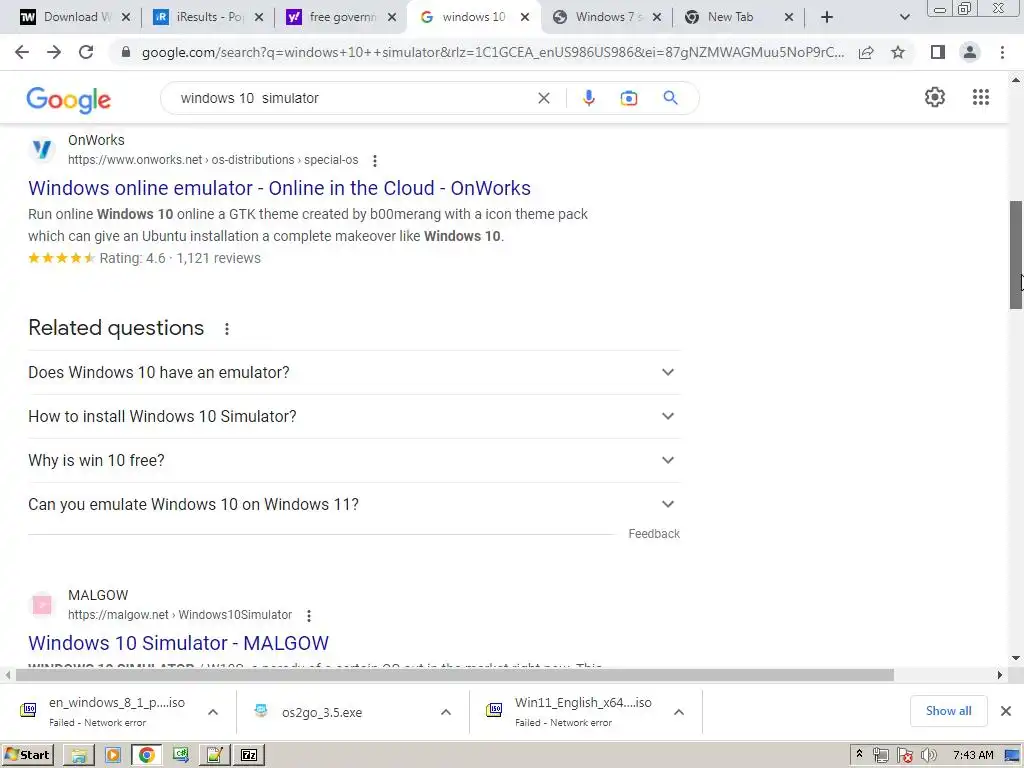Click the scroll right arrow of horizontal scrollbar
Screen dimensions: 1024x768
(x=1000, y=675)
